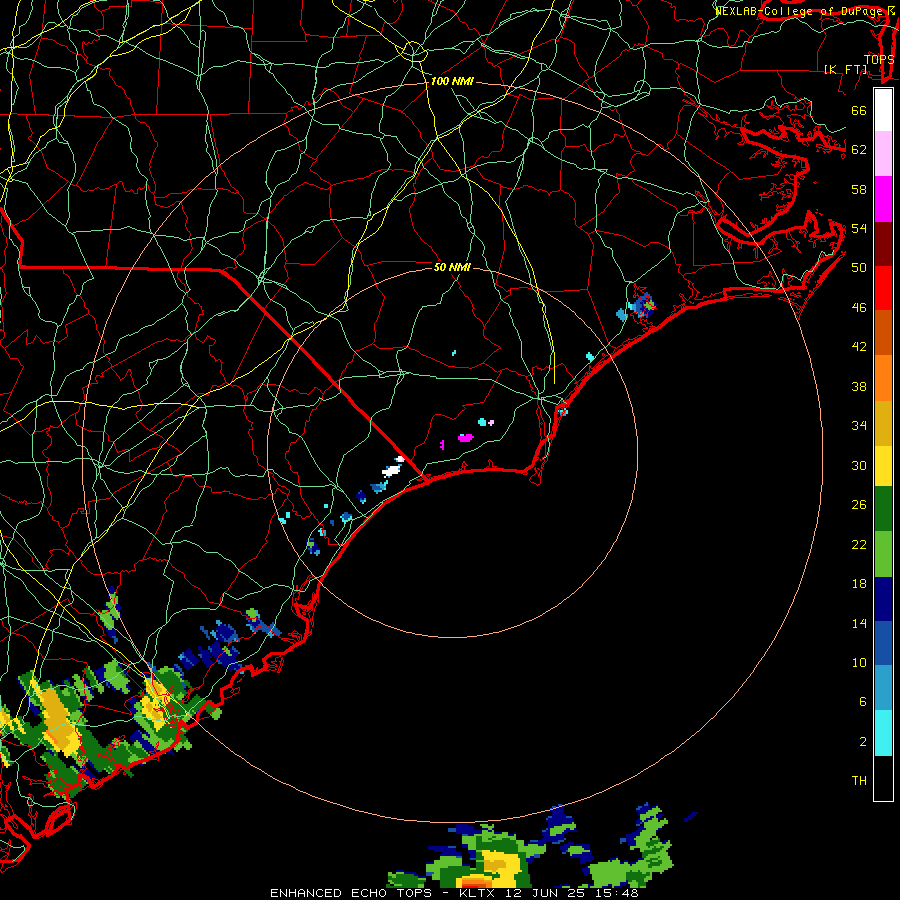Click the large magenta echo cell inland
The image size is (900, 900).
click(465, 438)
